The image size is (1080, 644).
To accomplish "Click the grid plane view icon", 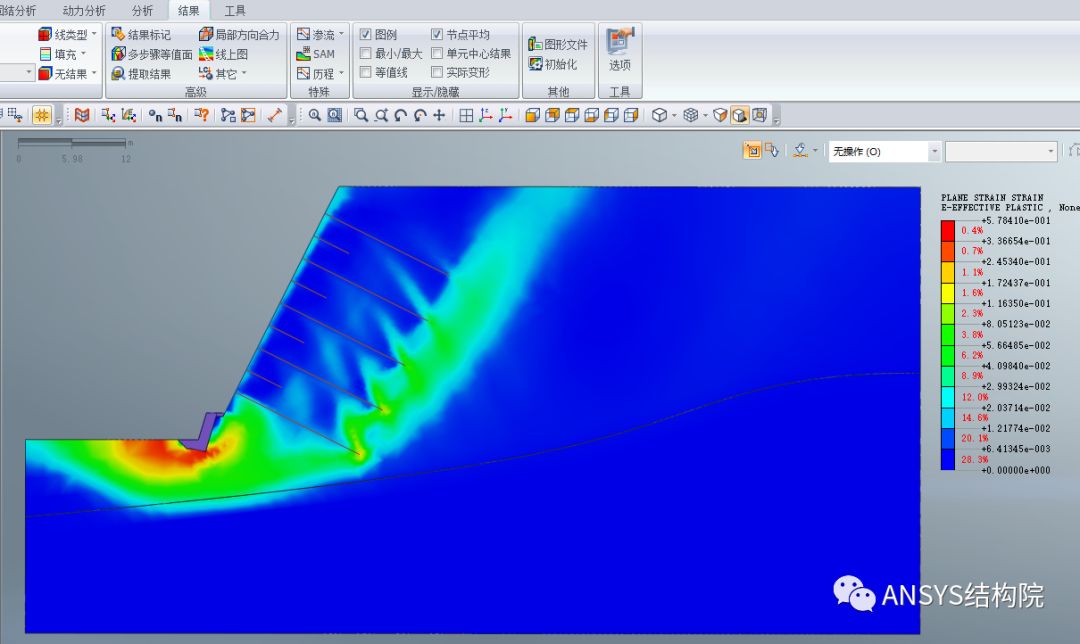I will click(466, 115).
